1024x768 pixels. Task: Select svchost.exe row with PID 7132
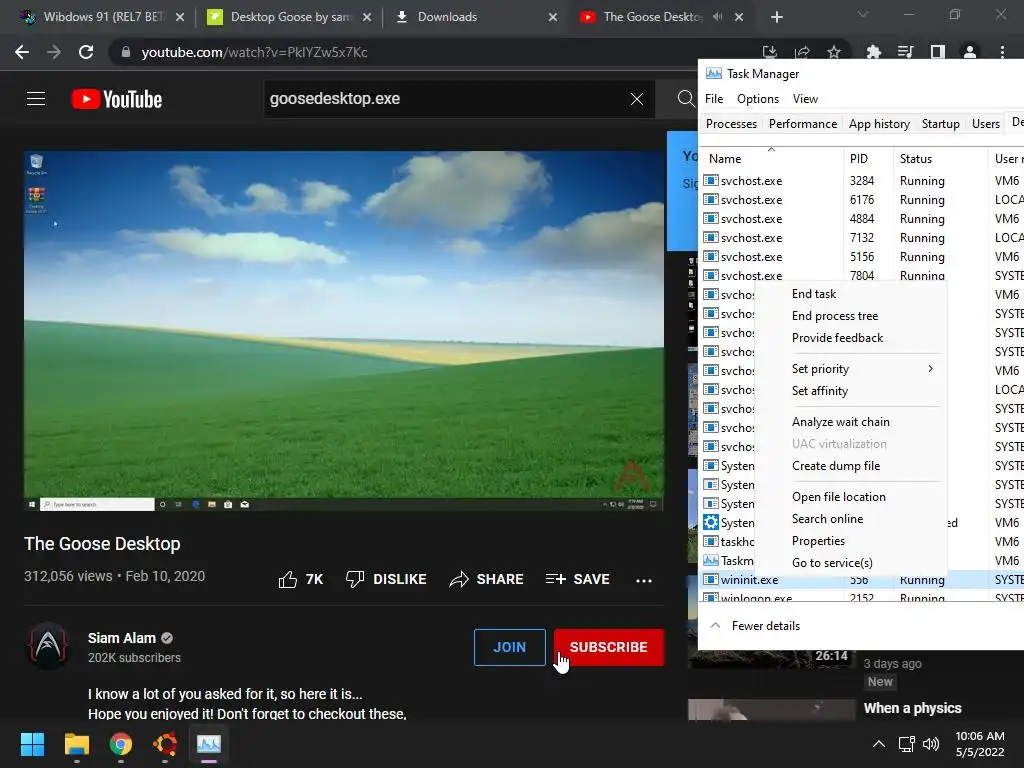862,238
